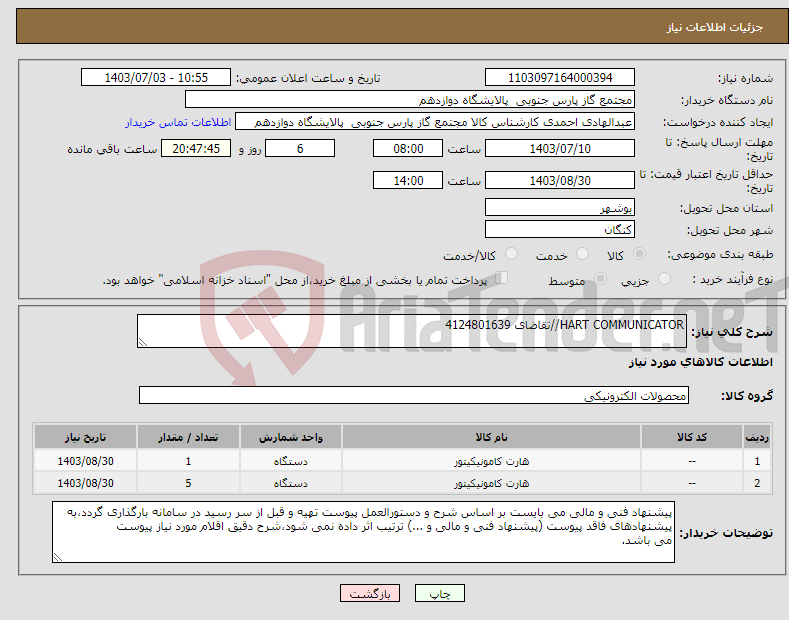Image resolution: width=789 pixels, height=620 pixels.
Task: Click the تعداد / مقدار column header
Action: click(x=188, y=437)
